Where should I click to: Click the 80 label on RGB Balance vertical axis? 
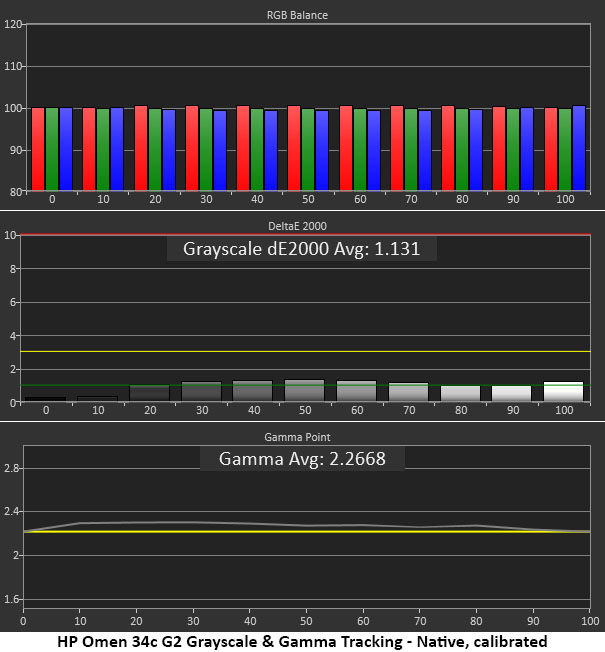point(16,192)
